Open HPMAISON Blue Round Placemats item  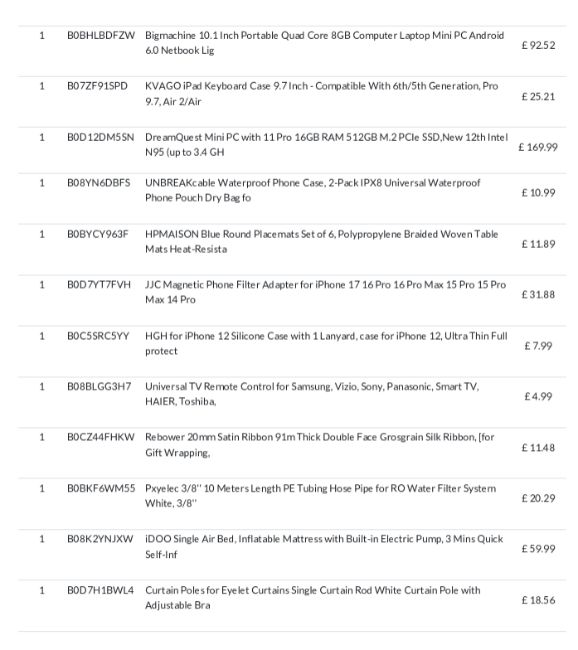[x=321, y=242]
